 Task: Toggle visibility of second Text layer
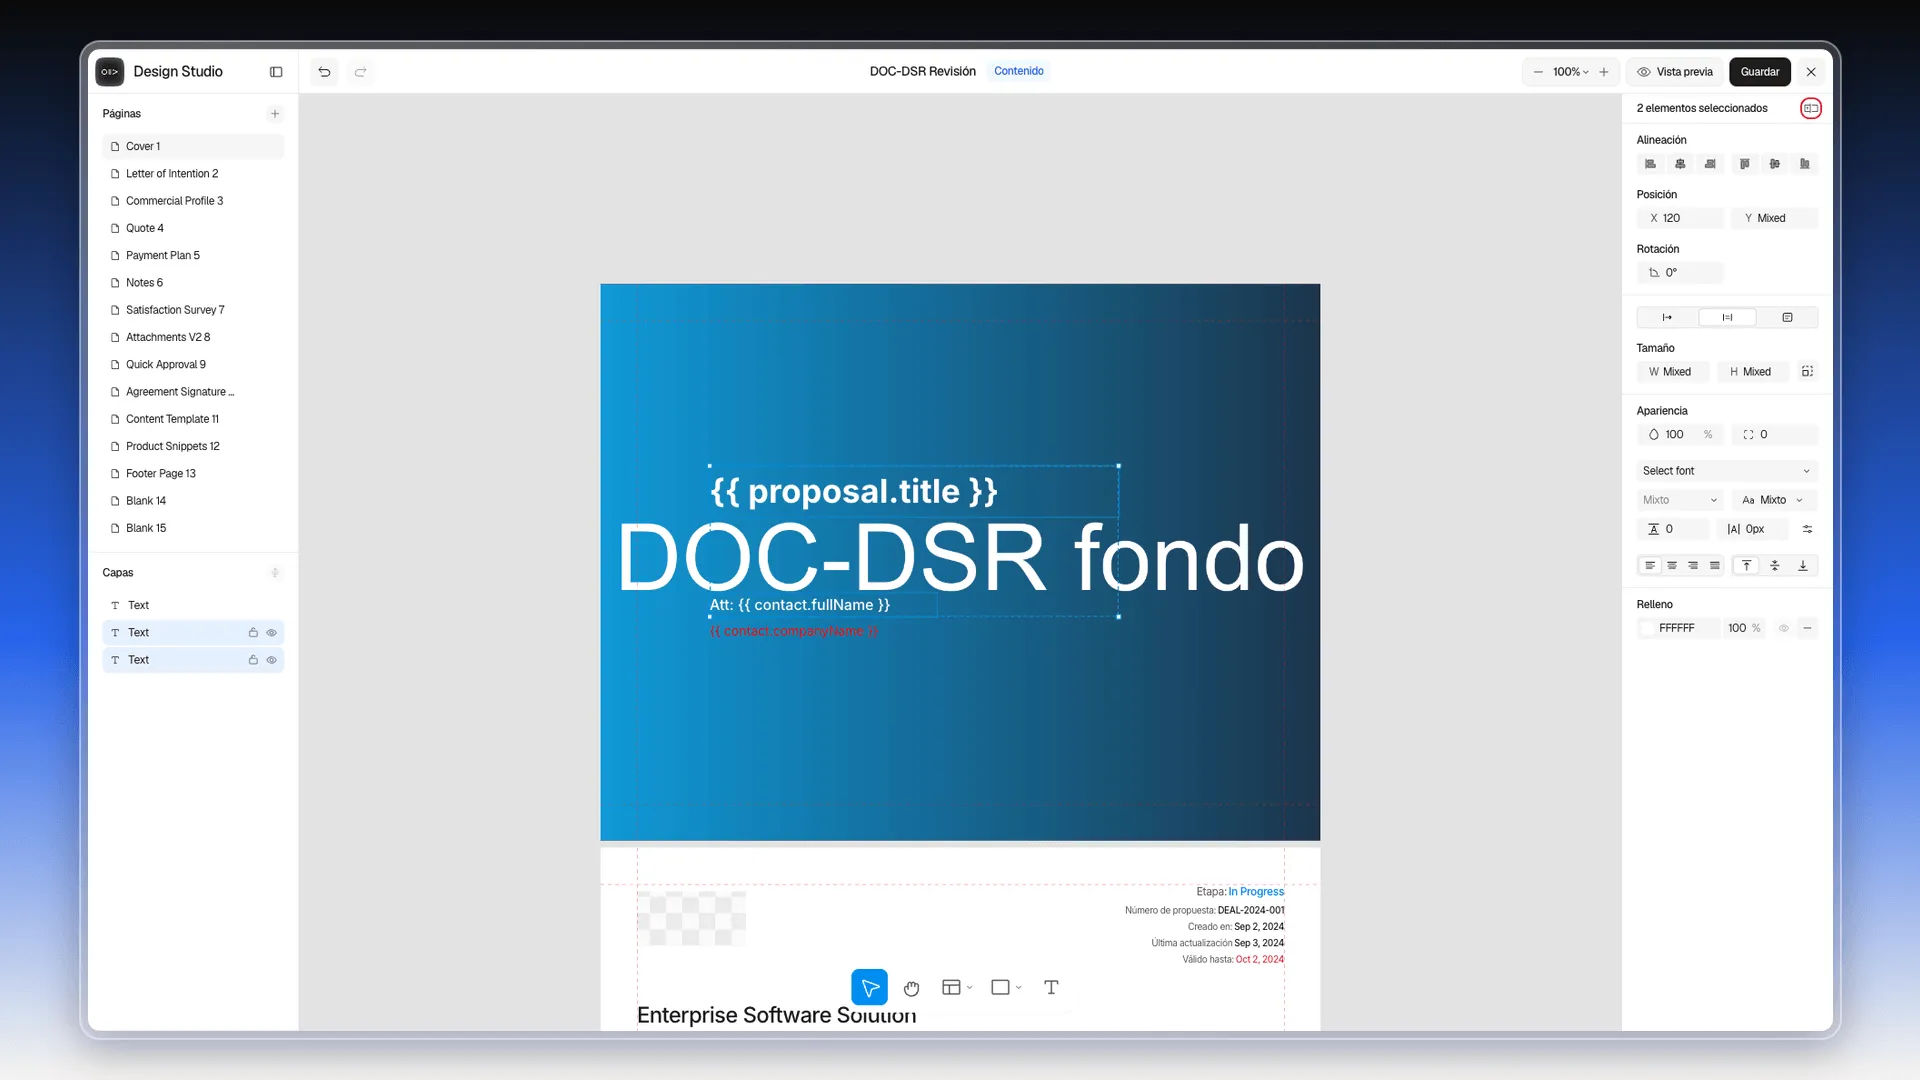pos(271,633)
